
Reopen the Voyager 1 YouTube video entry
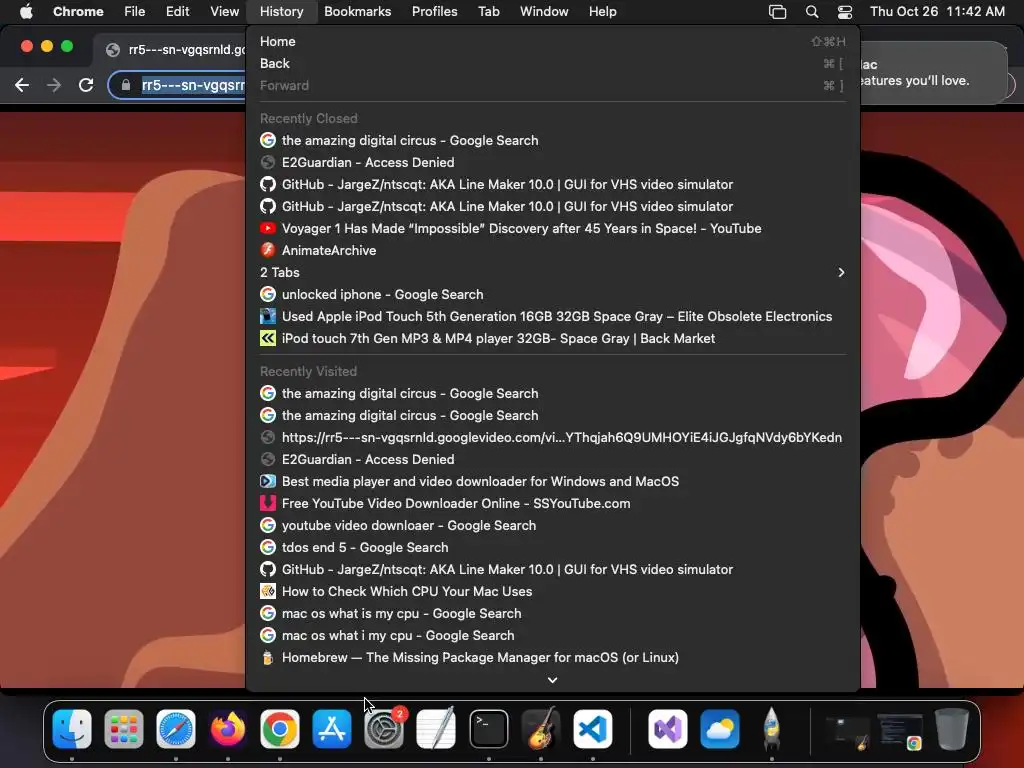(x=552, y=228)
